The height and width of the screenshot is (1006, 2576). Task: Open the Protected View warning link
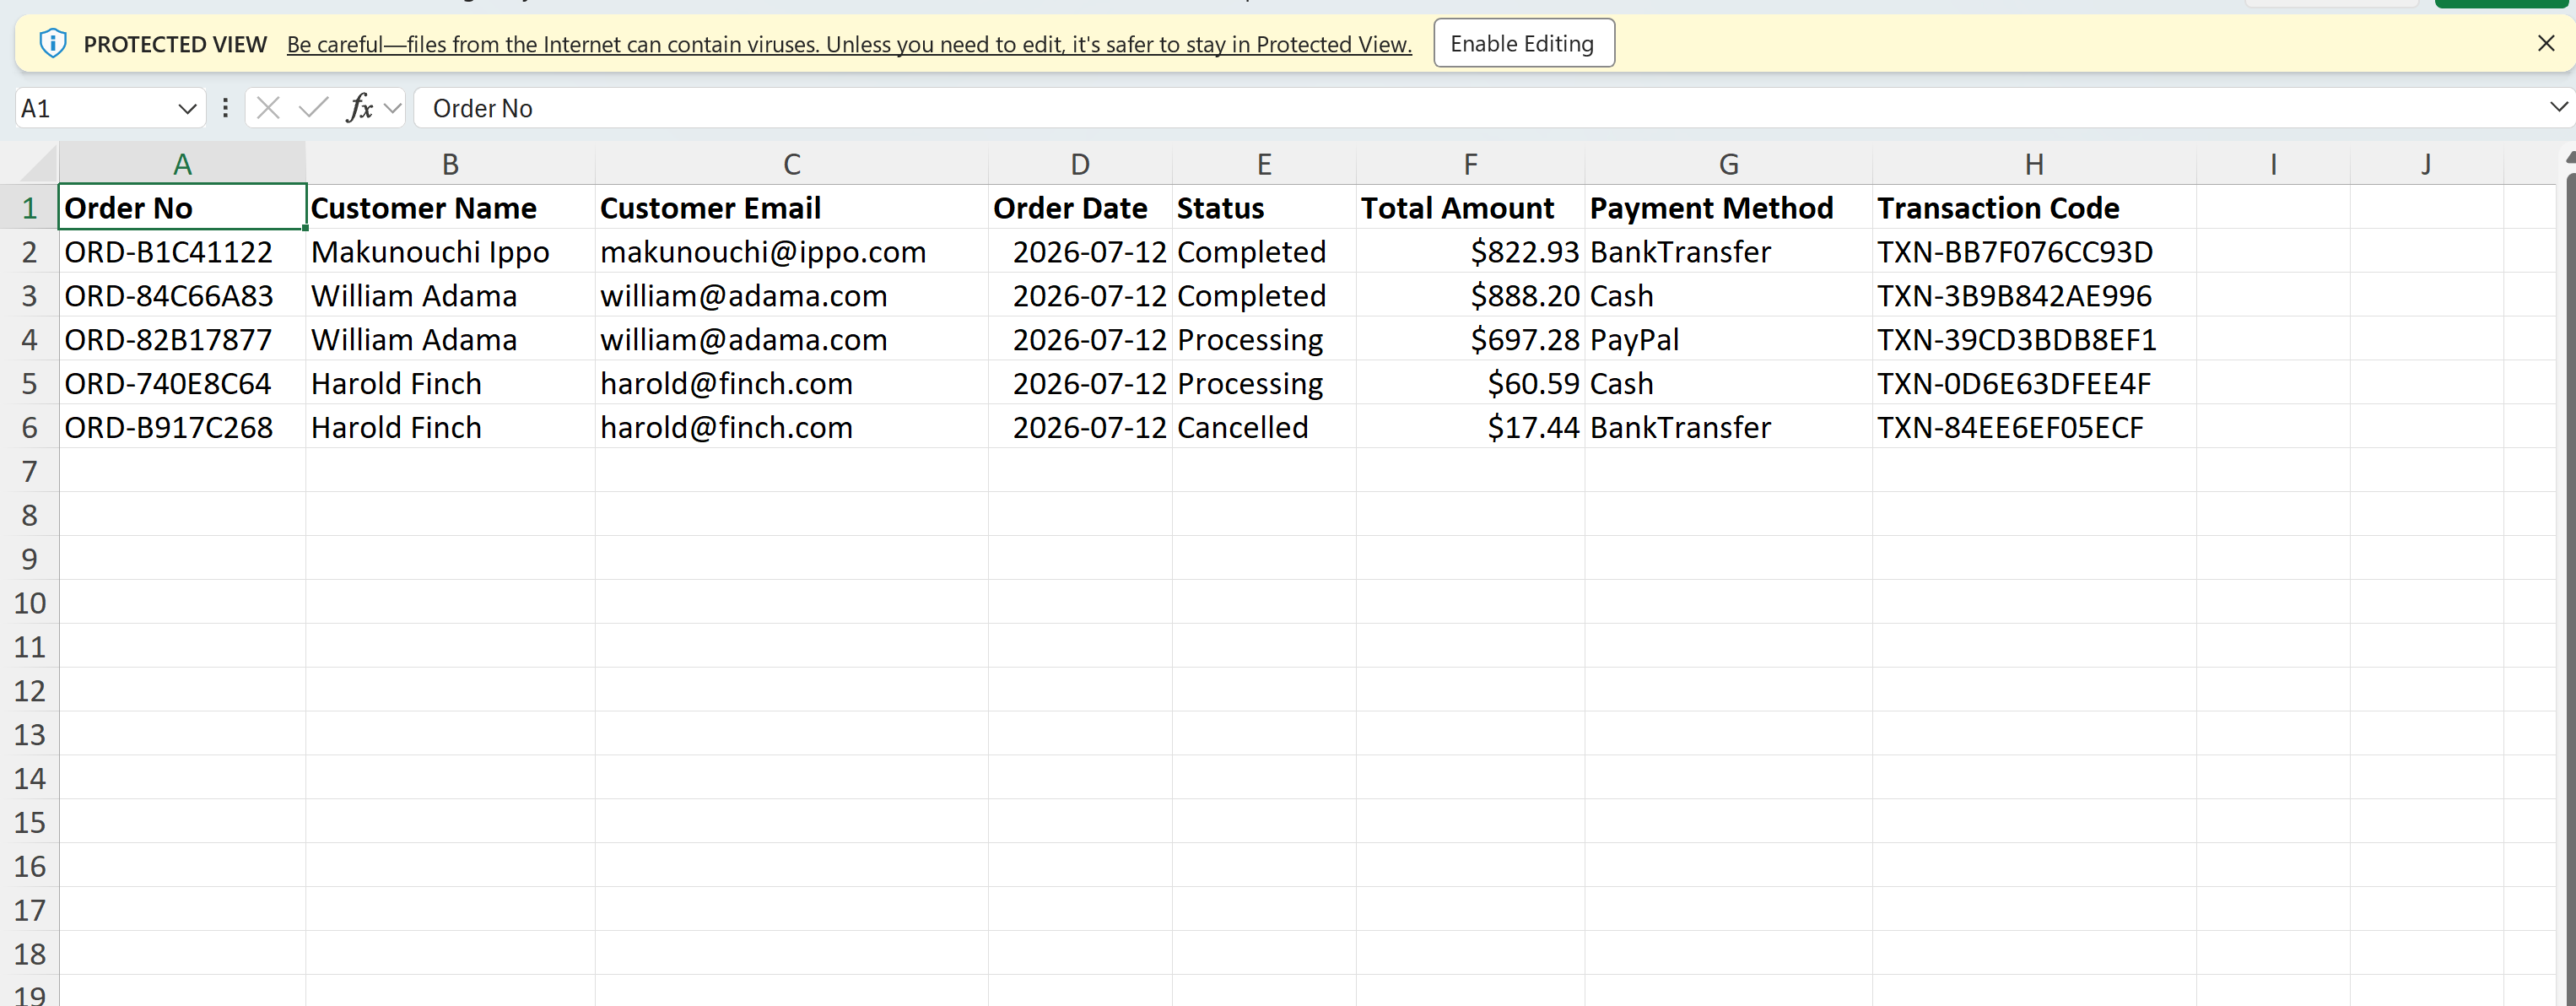click(849, 44)
